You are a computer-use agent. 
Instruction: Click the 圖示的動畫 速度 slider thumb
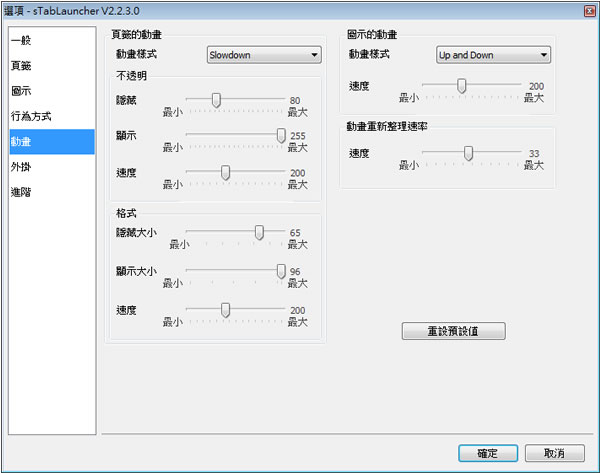click(462, 86)
